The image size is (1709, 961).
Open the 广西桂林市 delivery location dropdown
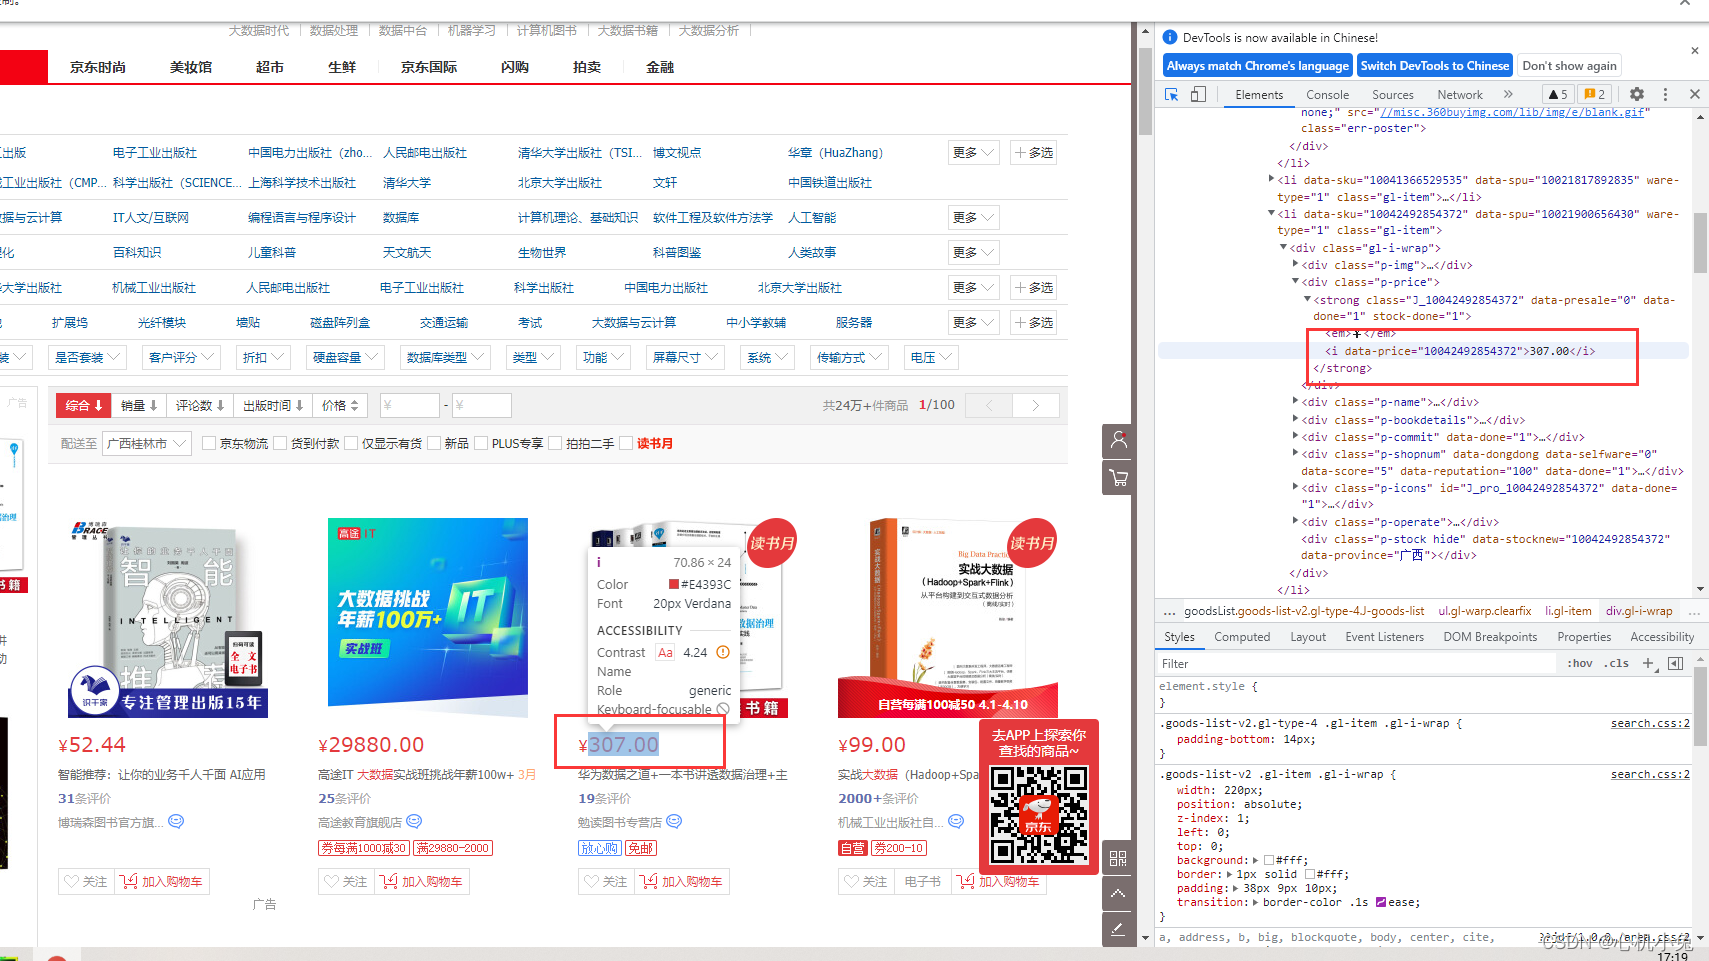tap(146, 443)
